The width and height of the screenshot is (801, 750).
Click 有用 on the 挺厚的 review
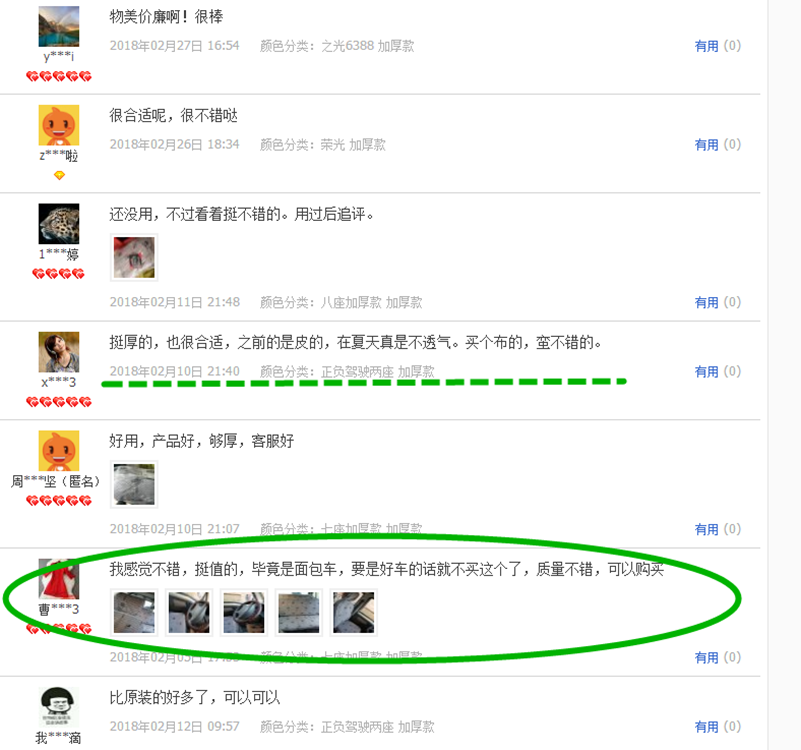(x=706, y=371)
